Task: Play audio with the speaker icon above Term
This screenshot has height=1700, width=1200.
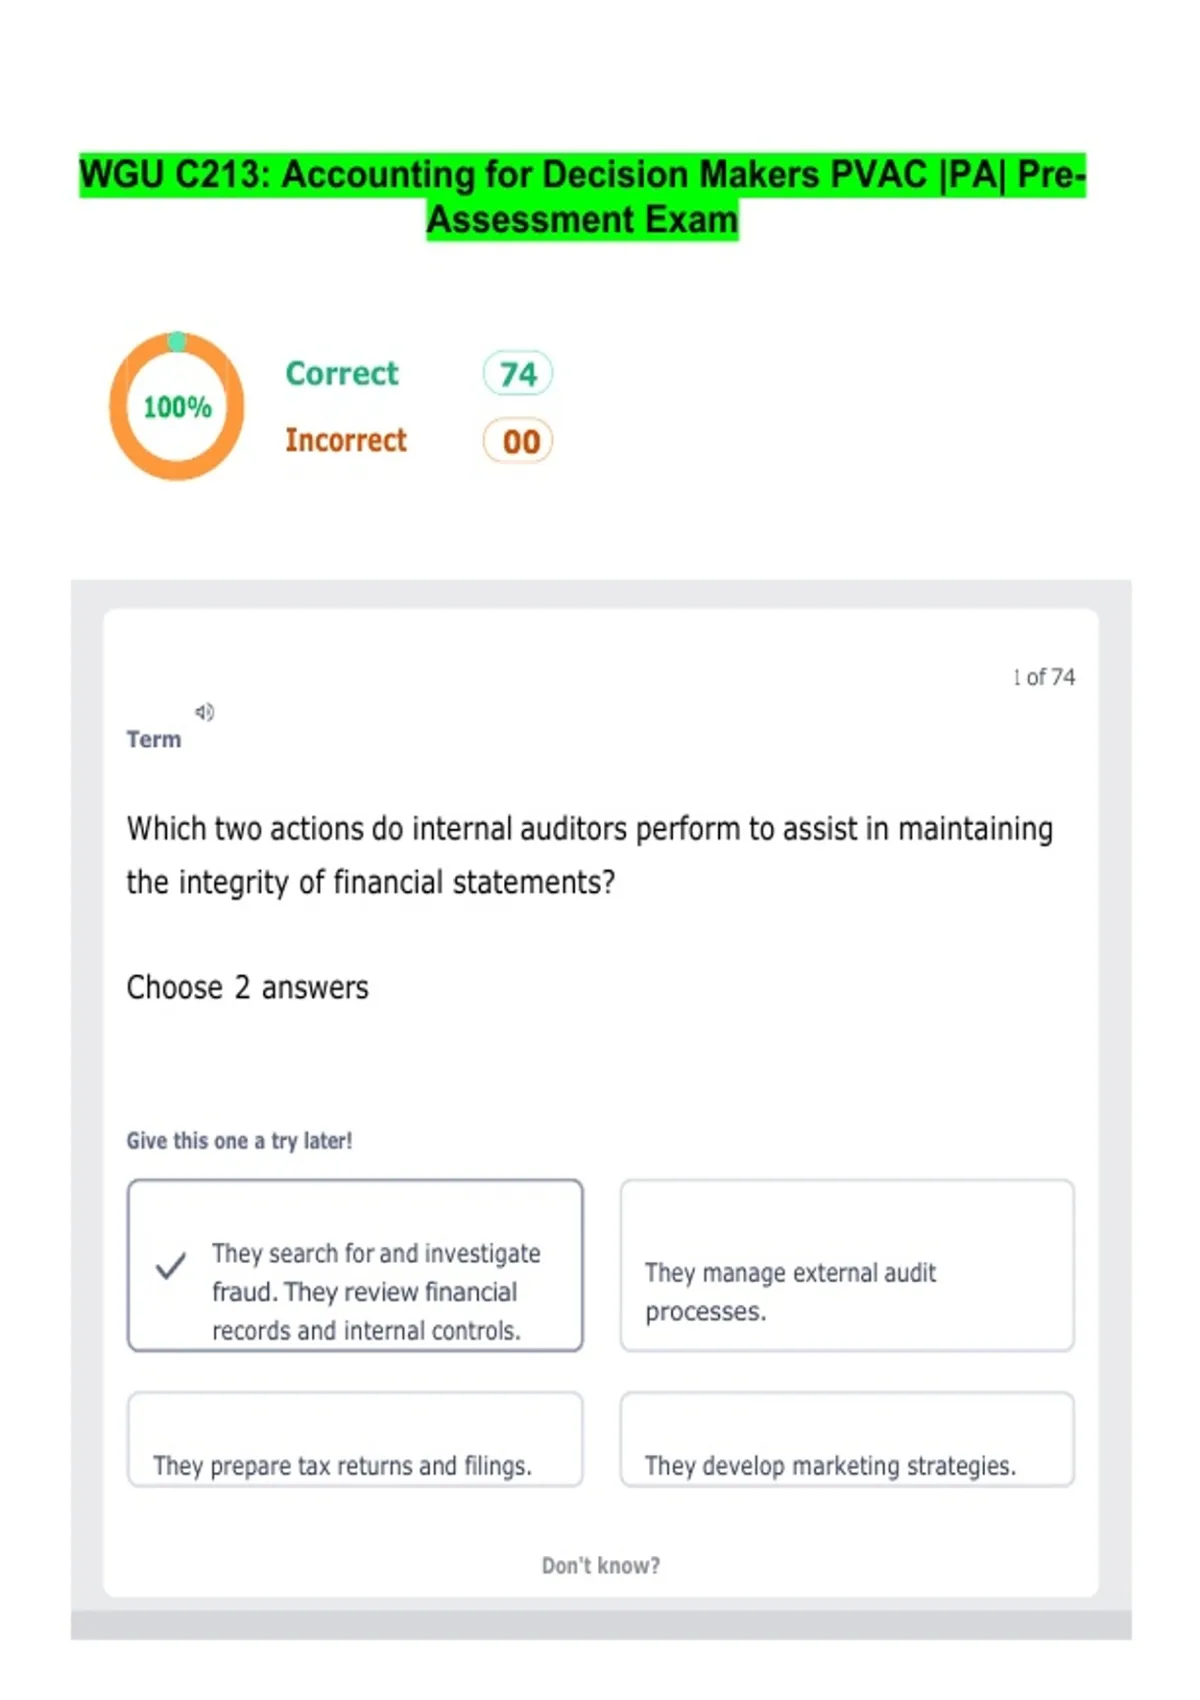Action: click(204, 712)
